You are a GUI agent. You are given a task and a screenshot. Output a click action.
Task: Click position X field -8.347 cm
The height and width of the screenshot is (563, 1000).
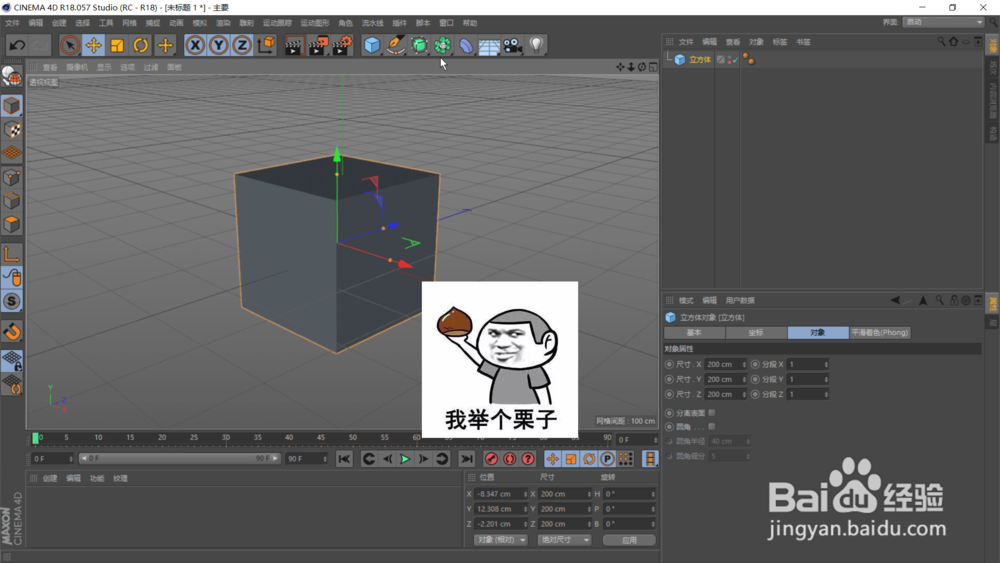tap(501, 494)
